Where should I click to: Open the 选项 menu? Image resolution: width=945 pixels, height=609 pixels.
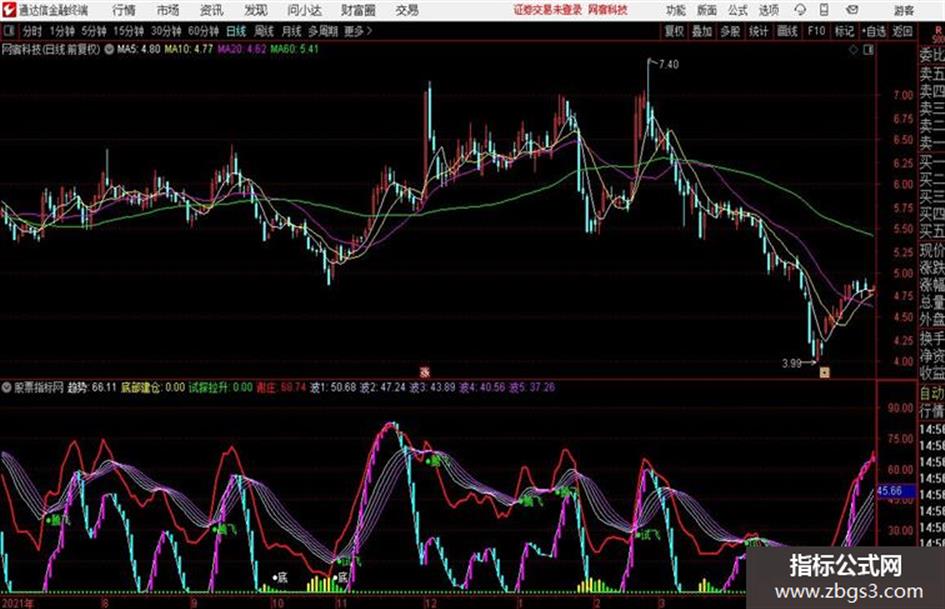point(768,10)
